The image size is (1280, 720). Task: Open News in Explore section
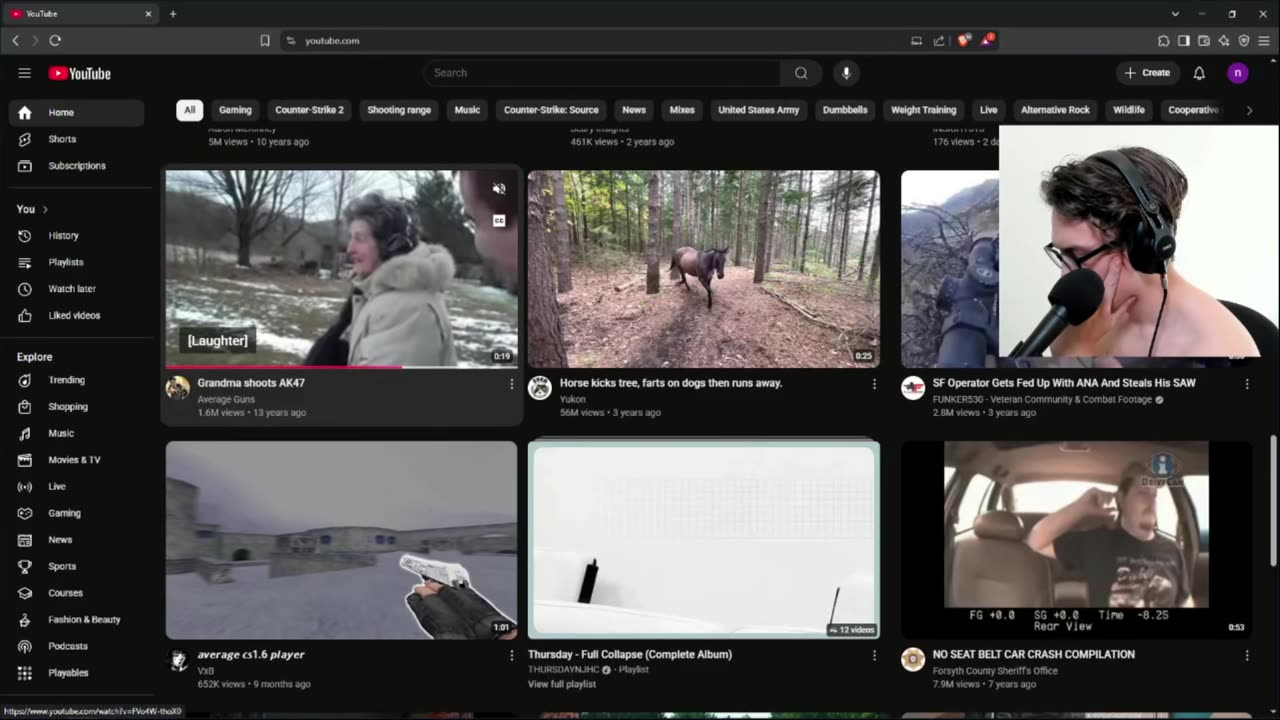tap(76, 540)
